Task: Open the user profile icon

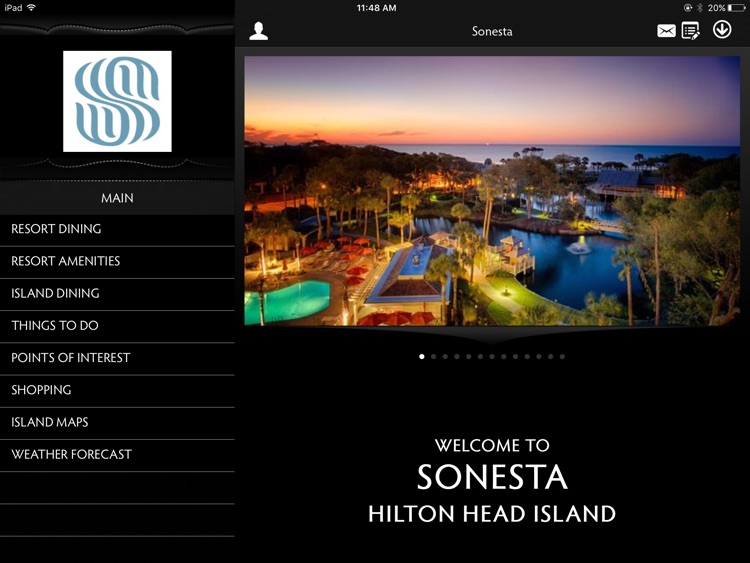Action: point(258,31)
